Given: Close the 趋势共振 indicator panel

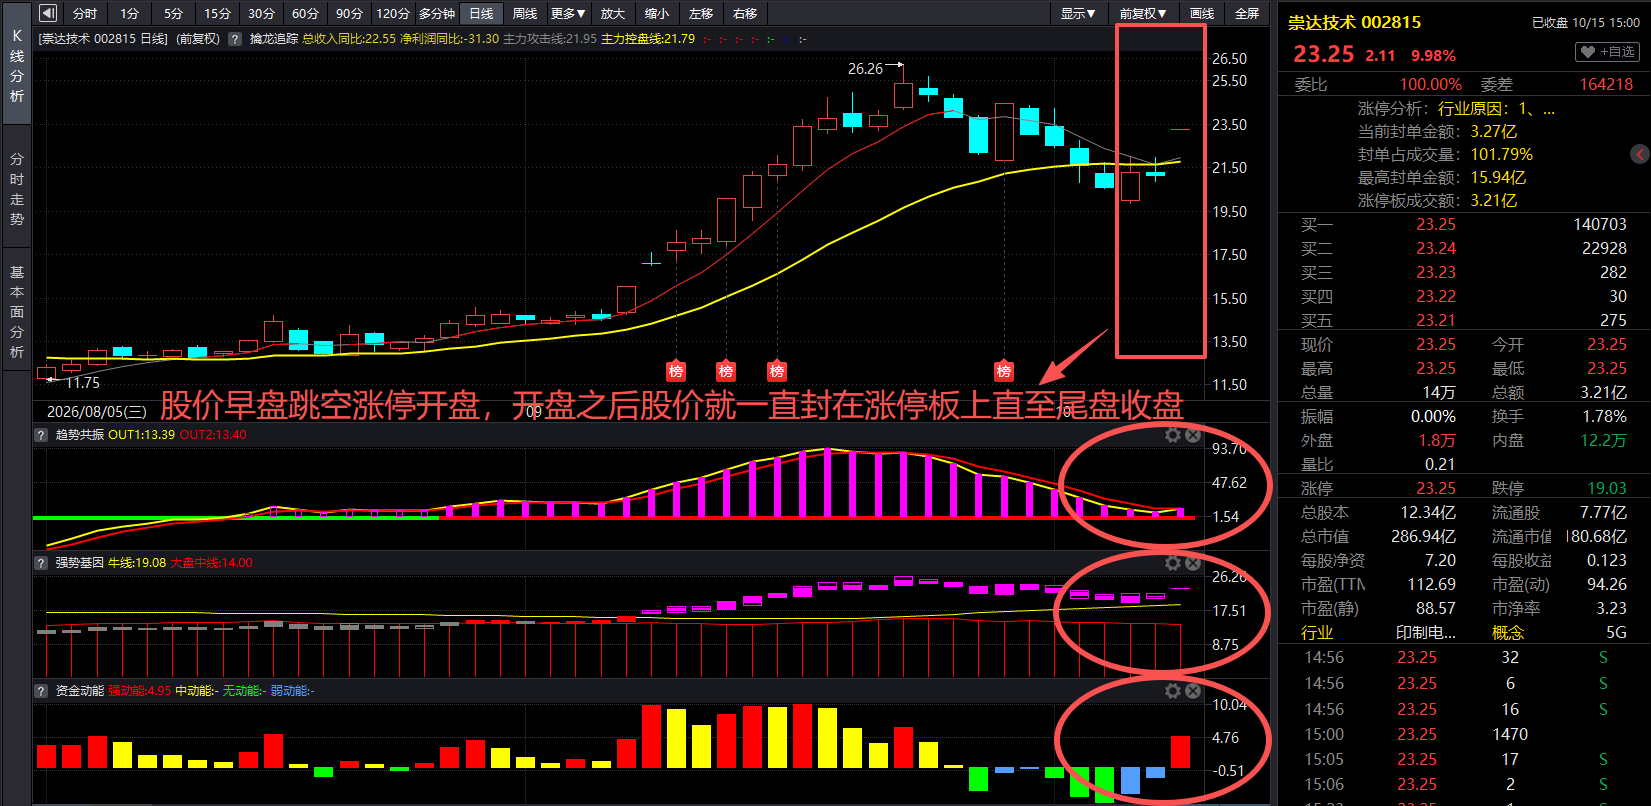Looking at the screenshot, I should tap(1193, 435).
